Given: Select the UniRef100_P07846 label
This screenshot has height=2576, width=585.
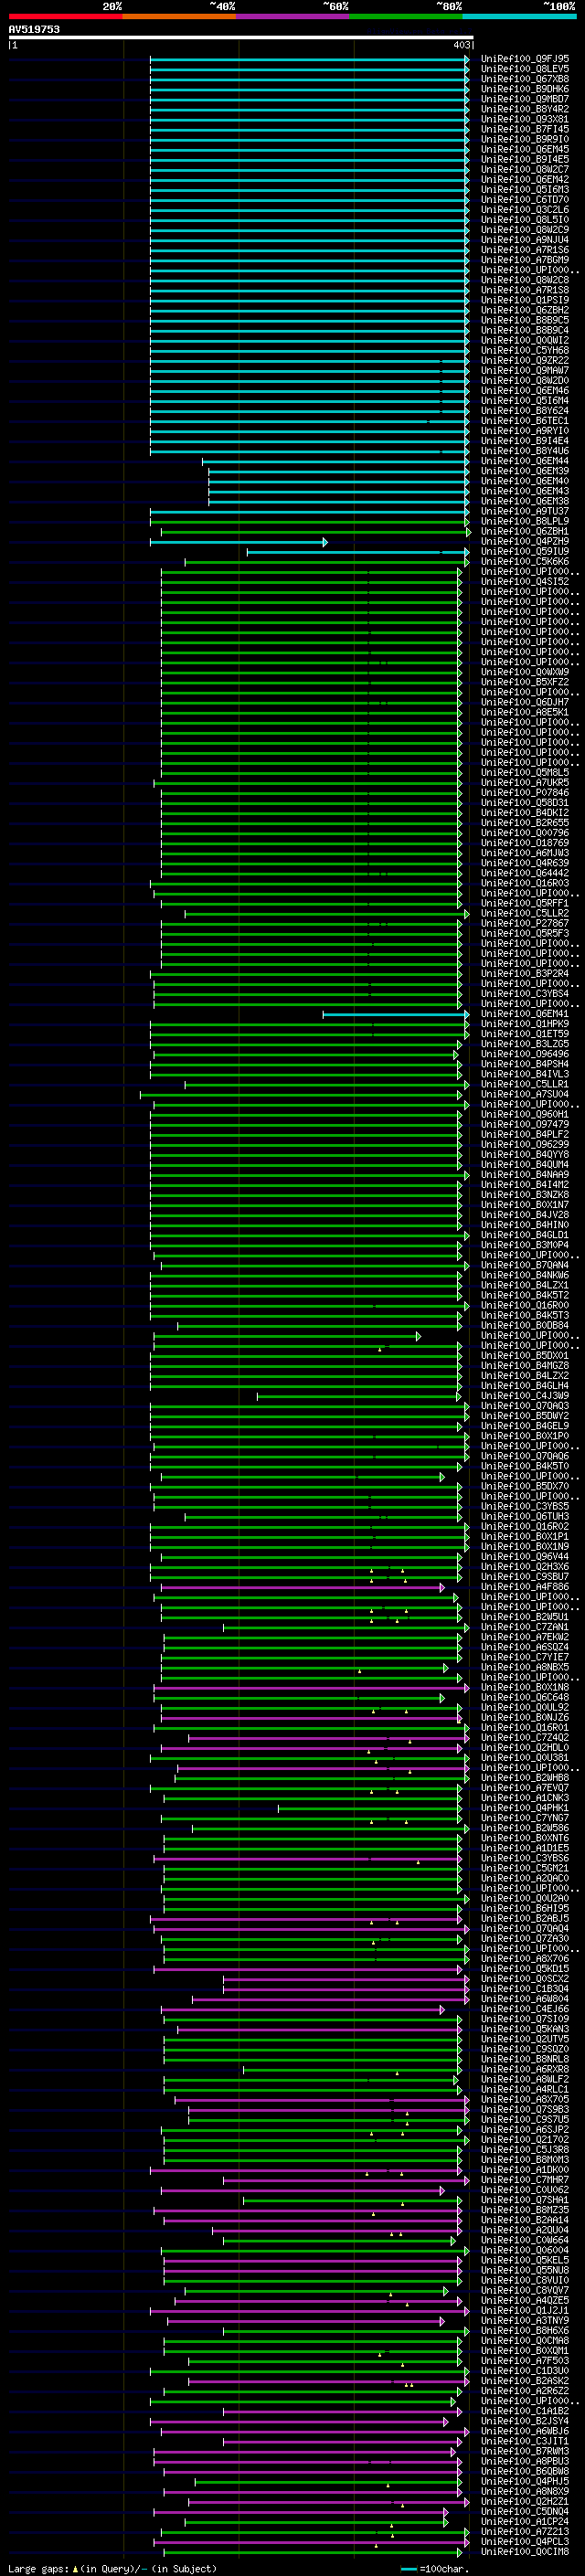Looking at the screenshot, I should click(525, 793).
